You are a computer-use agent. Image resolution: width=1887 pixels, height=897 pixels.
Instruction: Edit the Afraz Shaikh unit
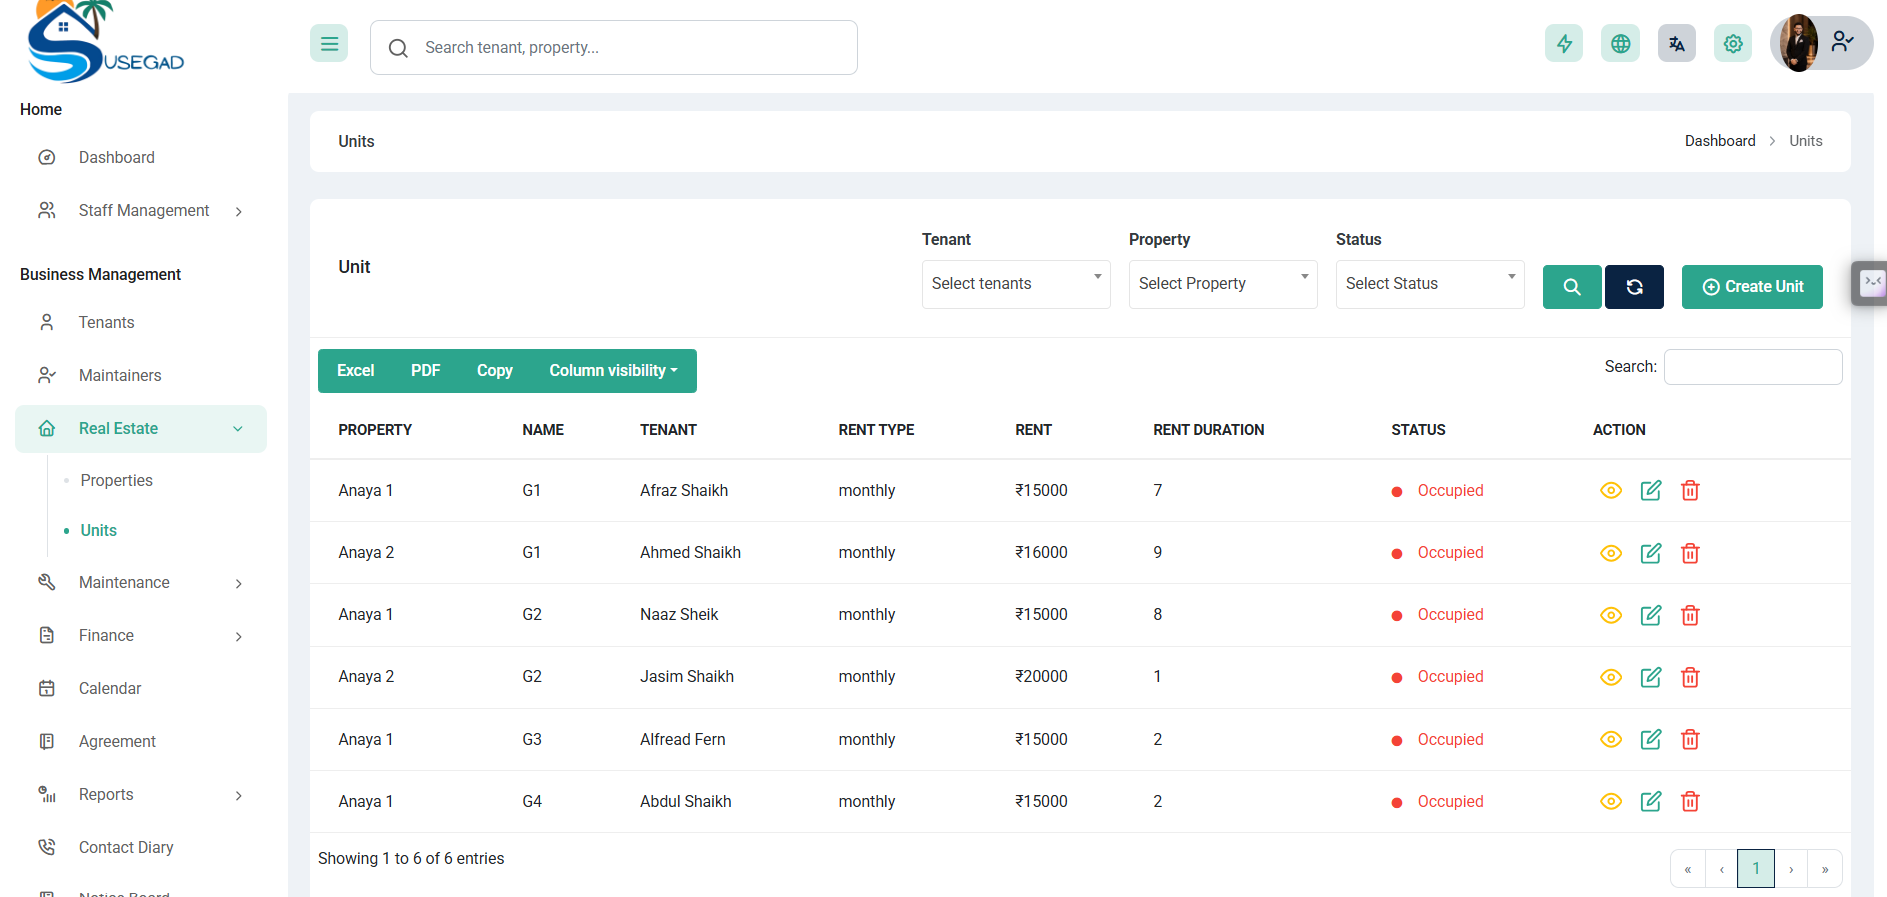coord(1651,490)
